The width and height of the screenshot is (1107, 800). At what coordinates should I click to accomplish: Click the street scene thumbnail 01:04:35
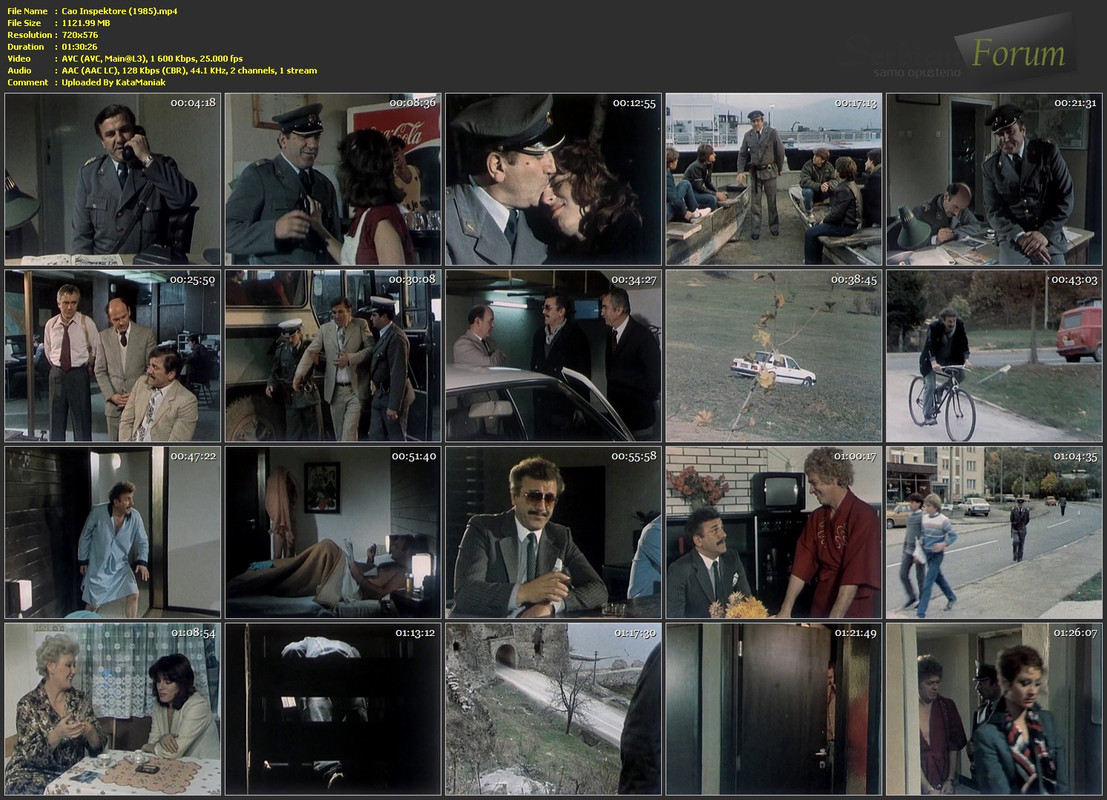tap(994, 532)
